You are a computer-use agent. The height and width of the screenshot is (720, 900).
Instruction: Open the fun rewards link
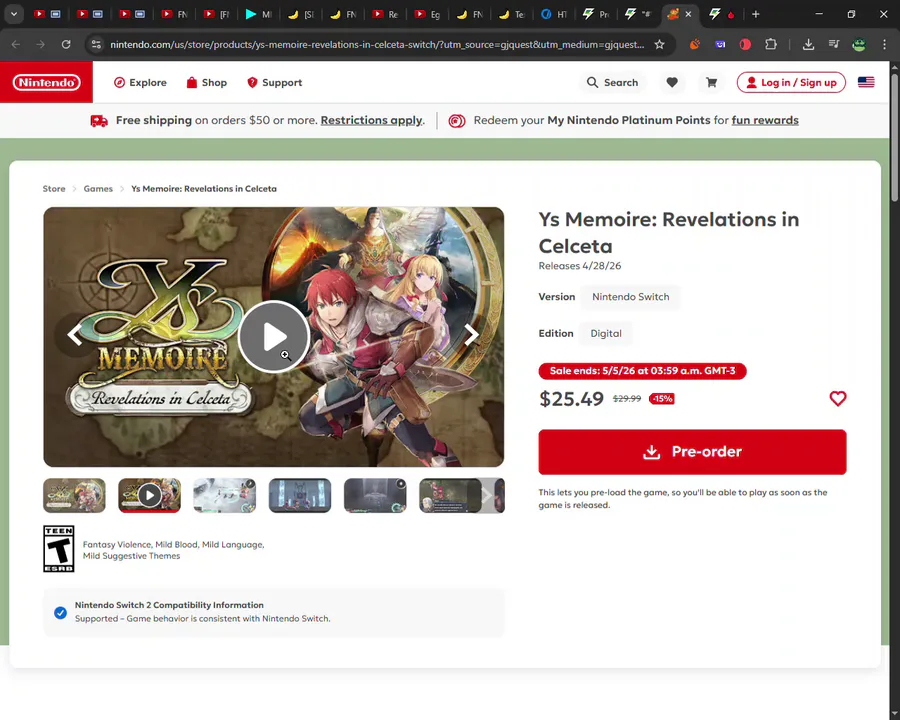[765, 120]
